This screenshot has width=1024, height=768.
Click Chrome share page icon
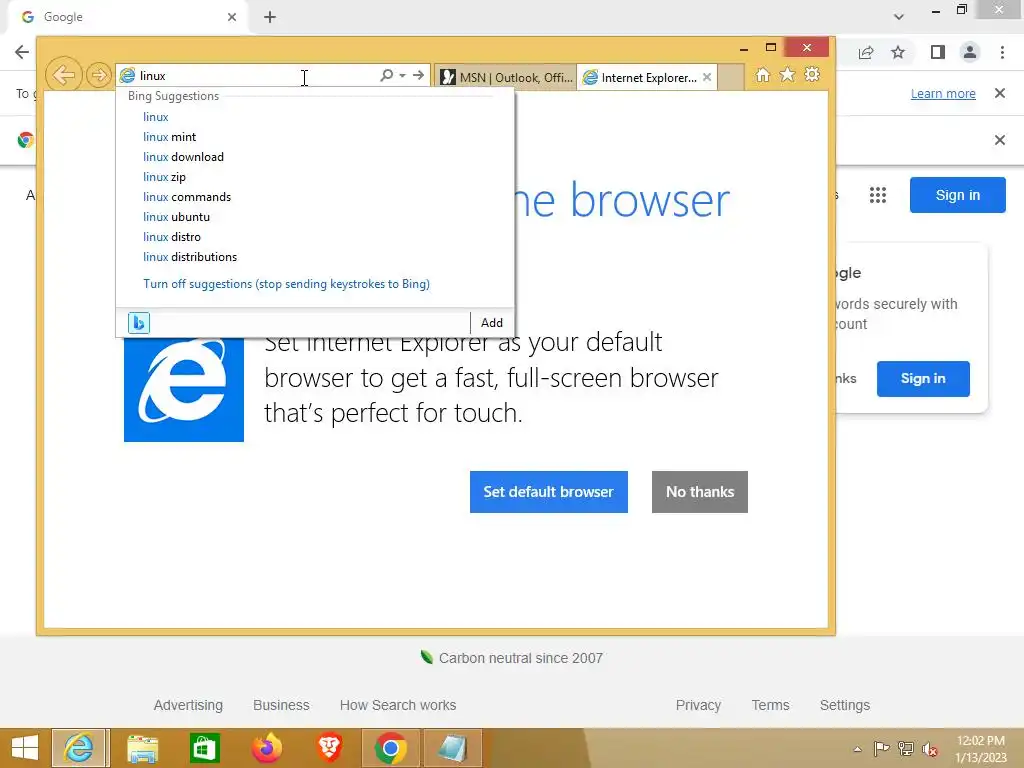[866, 52]
